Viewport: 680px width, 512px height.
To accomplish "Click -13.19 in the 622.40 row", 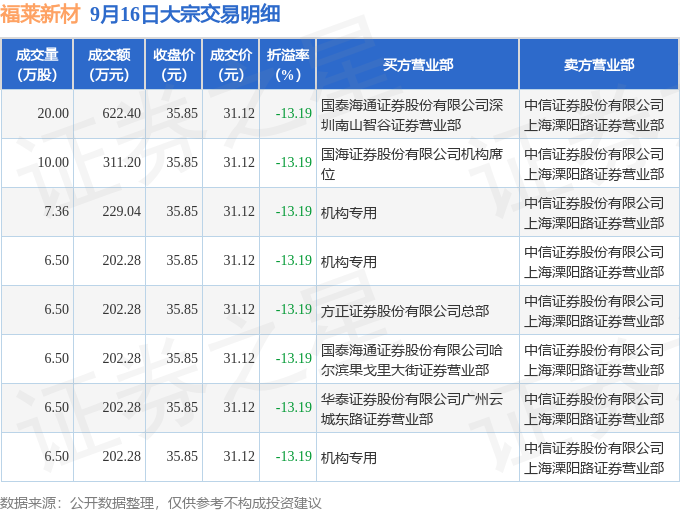I will (x=294, y=114).
